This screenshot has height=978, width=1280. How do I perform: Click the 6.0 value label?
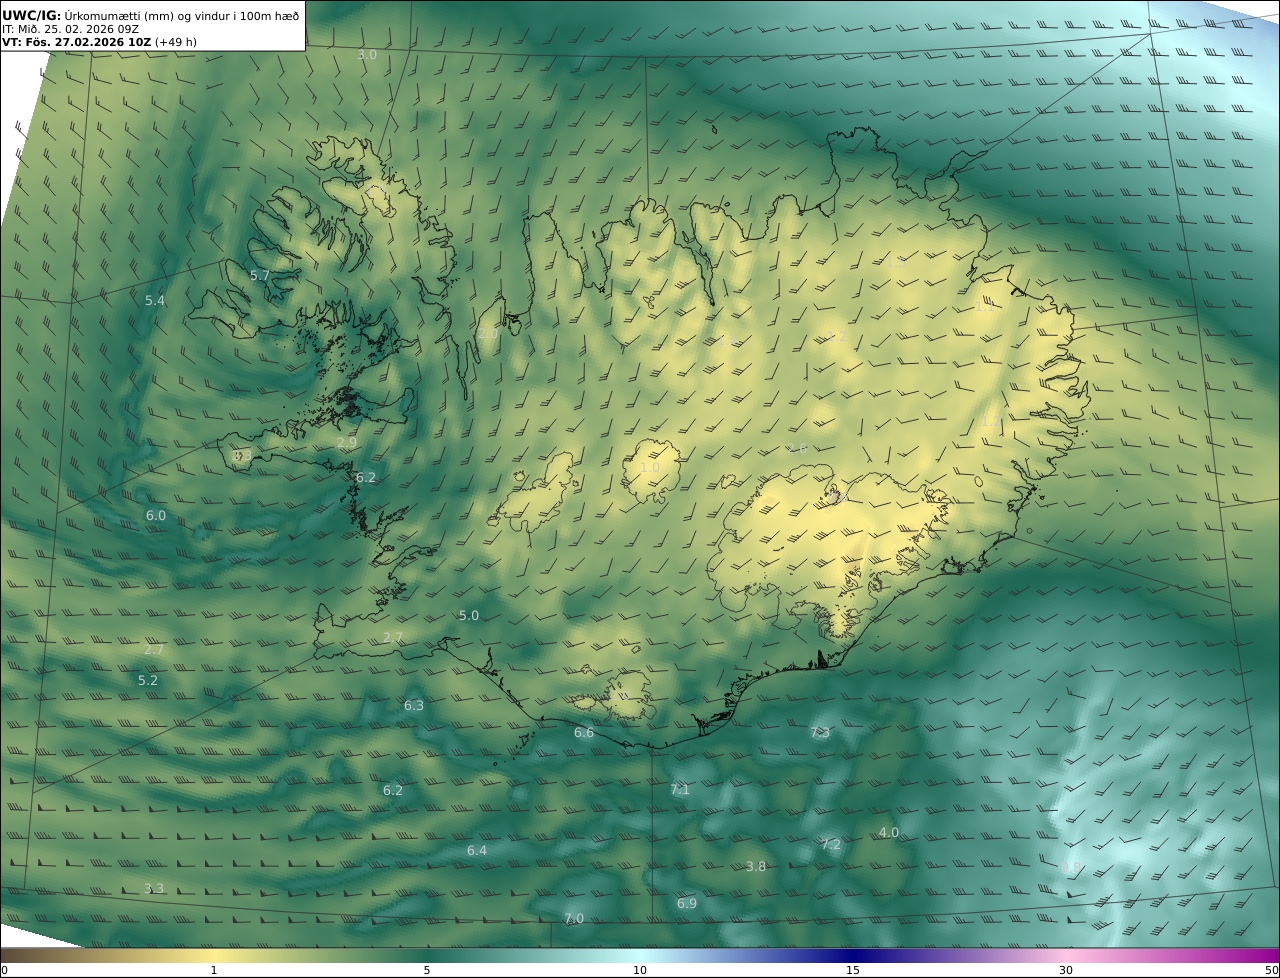click(156, 516)
